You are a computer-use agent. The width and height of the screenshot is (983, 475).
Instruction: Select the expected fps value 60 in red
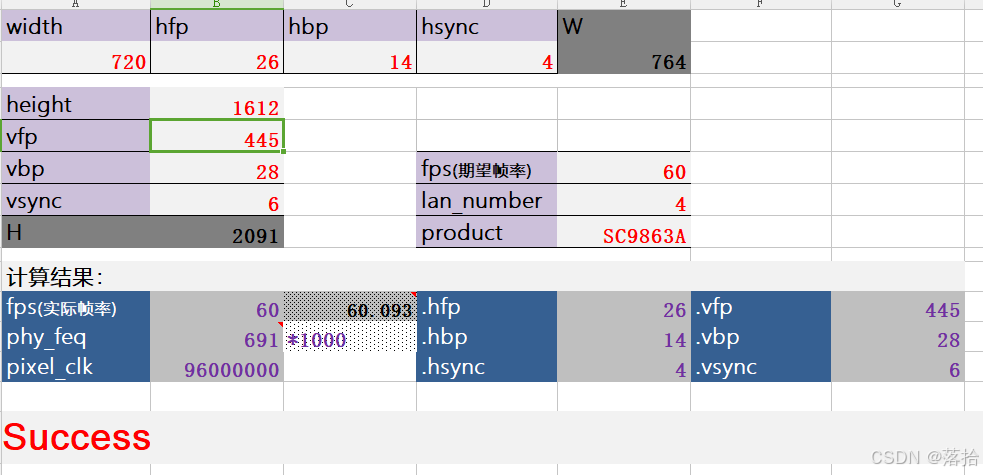click(x=624, y=168)
